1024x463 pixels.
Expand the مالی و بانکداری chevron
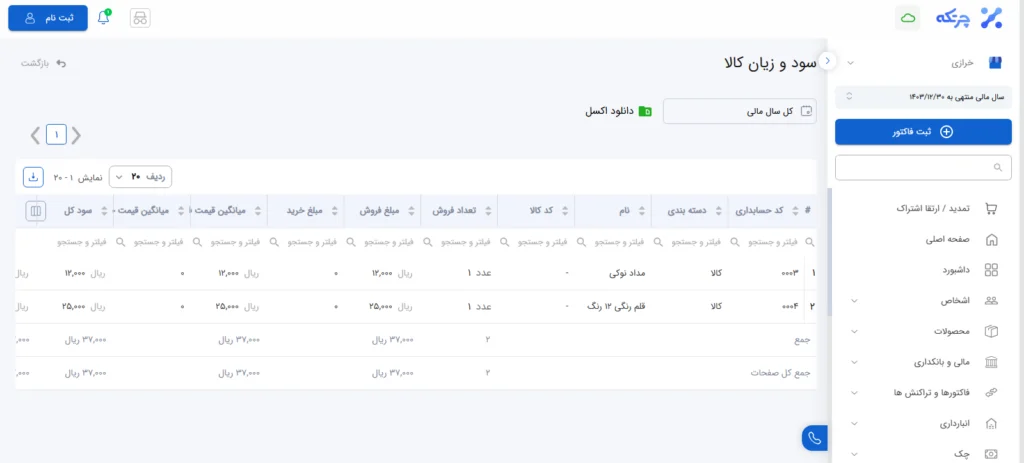coord(854,362)
